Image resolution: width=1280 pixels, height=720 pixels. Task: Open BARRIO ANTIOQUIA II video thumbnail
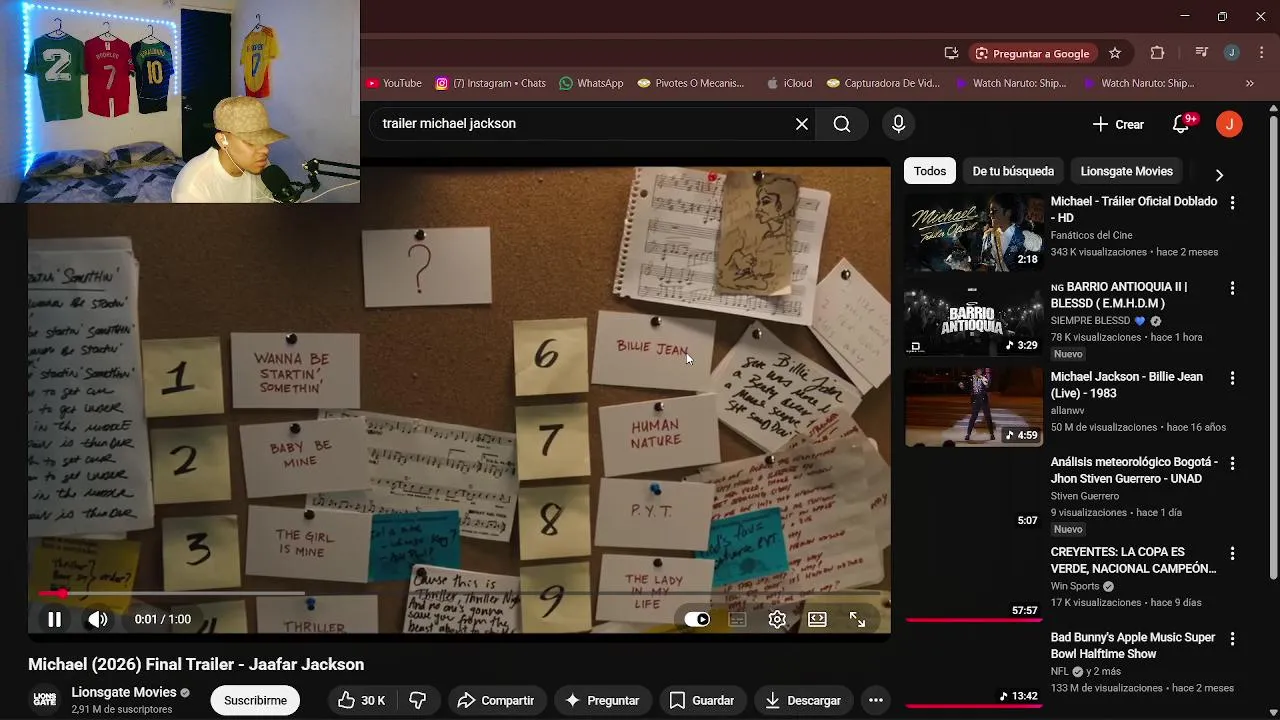point(974,318)
